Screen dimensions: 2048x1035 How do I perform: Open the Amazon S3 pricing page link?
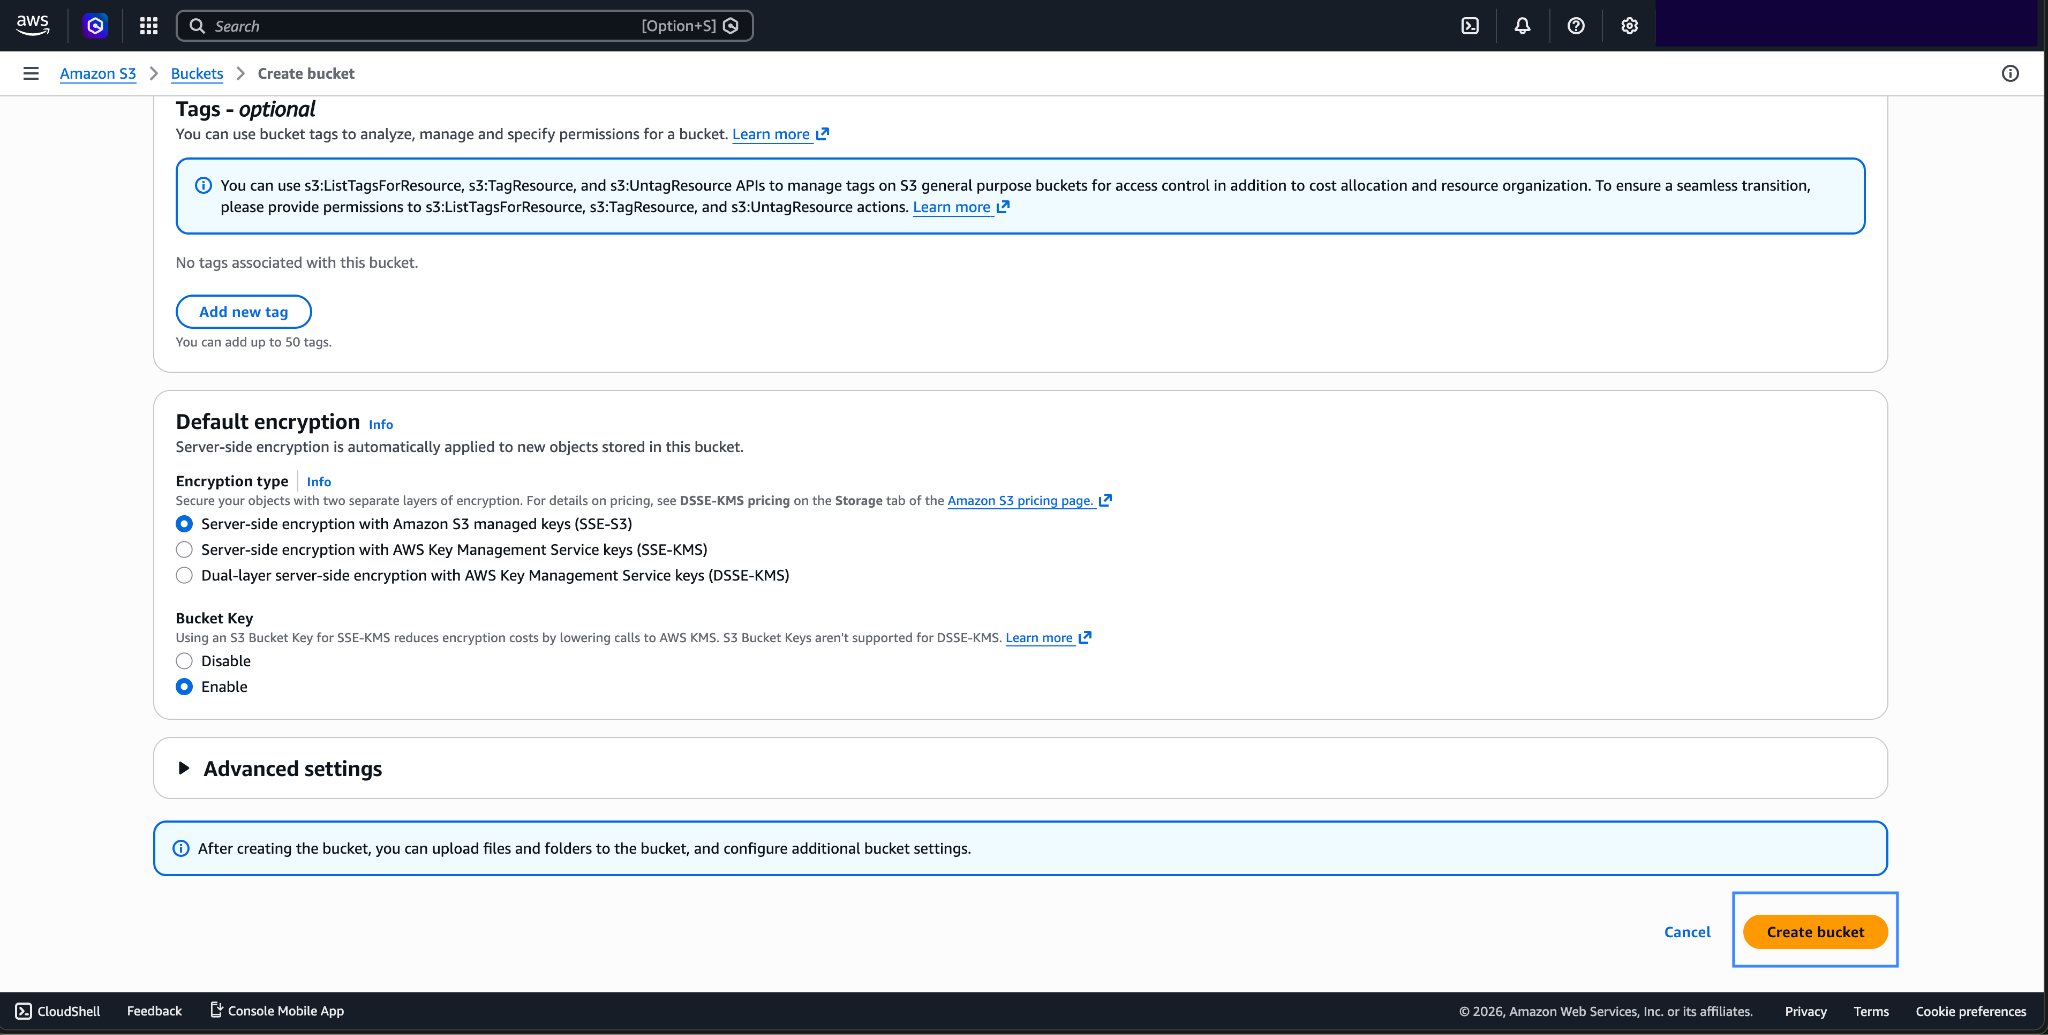point(1020,500)
